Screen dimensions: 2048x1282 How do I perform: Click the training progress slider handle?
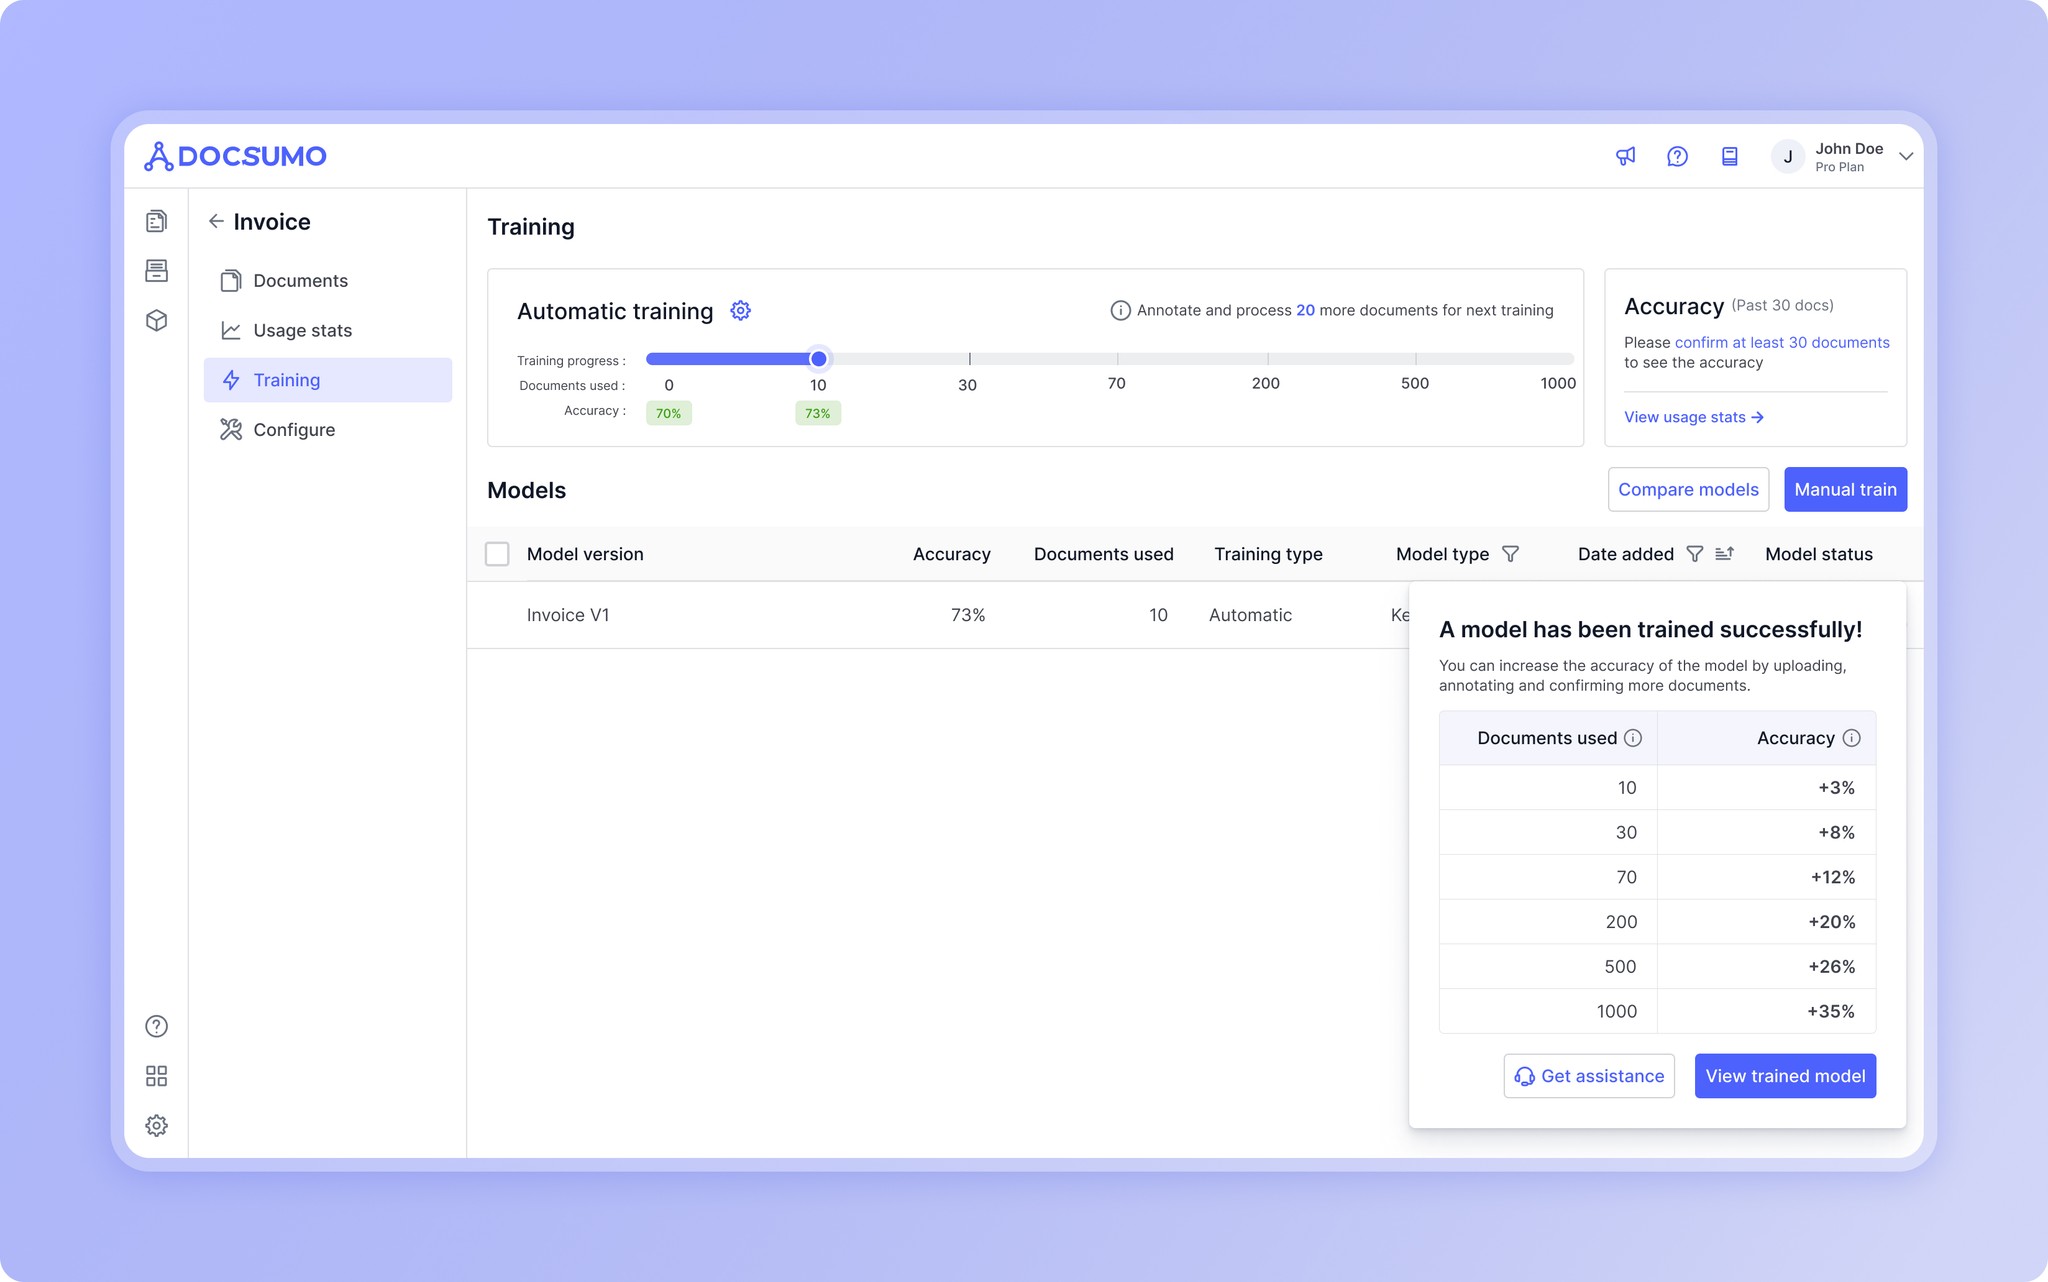(x=818, y=359)
